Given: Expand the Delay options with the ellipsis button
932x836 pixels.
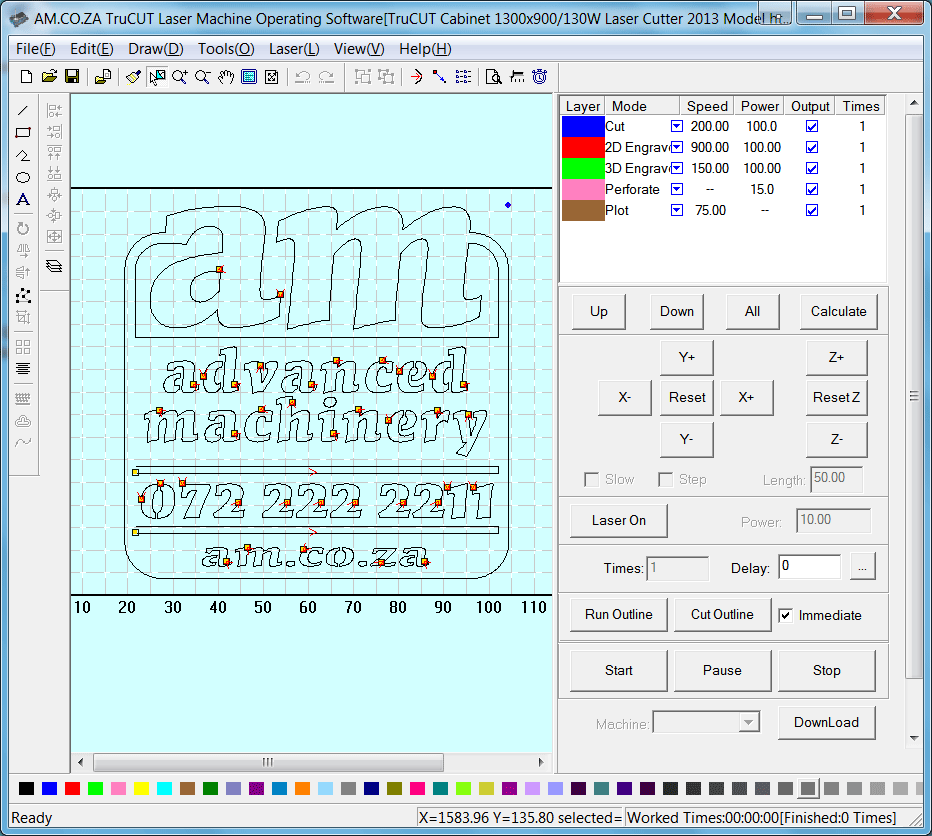Looking at the screenshot, I should pos(862,566).
